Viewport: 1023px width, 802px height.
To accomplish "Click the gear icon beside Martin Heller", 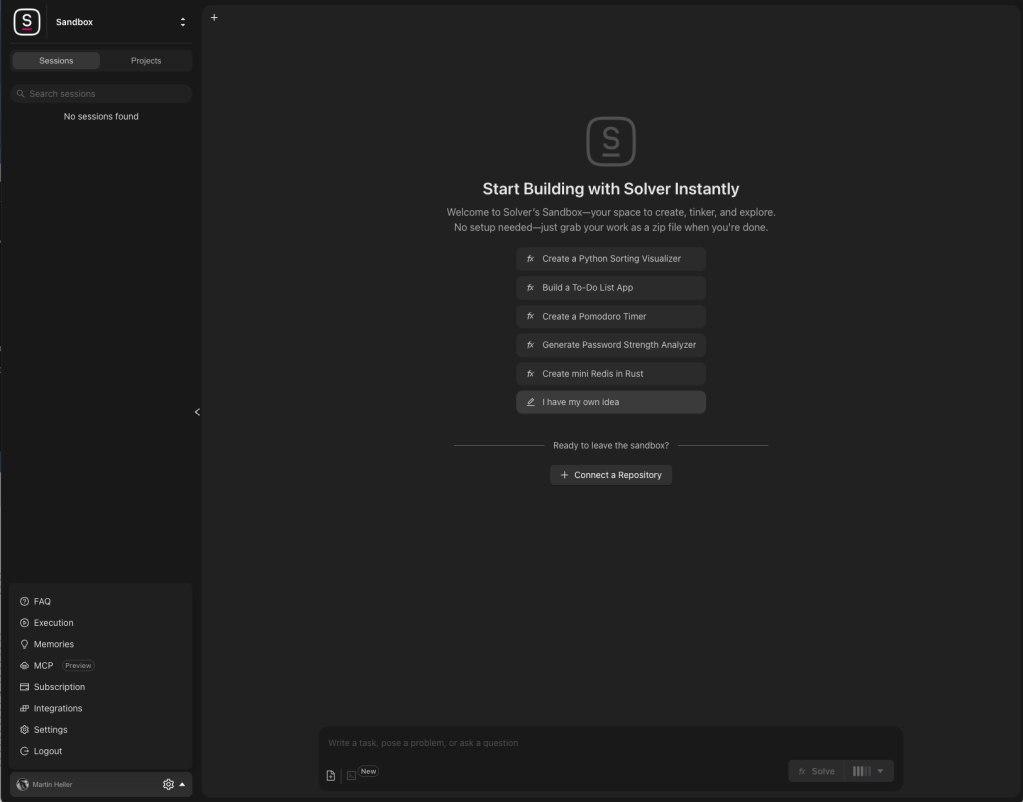I will click(x=168, y=785).
